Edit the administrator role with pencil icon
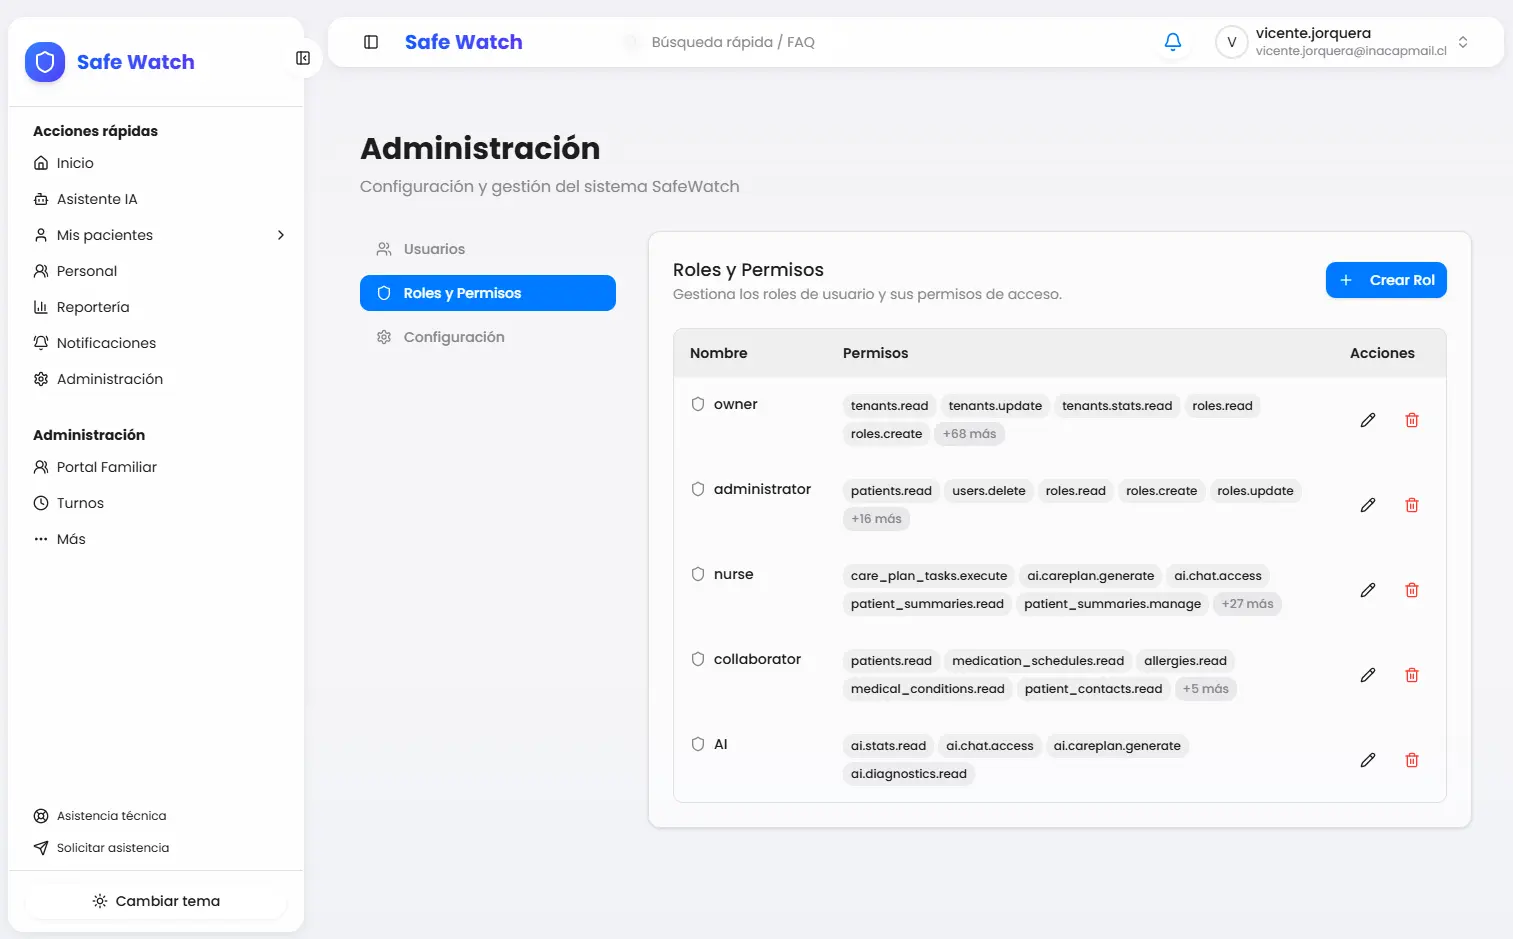 (1367, 505)
